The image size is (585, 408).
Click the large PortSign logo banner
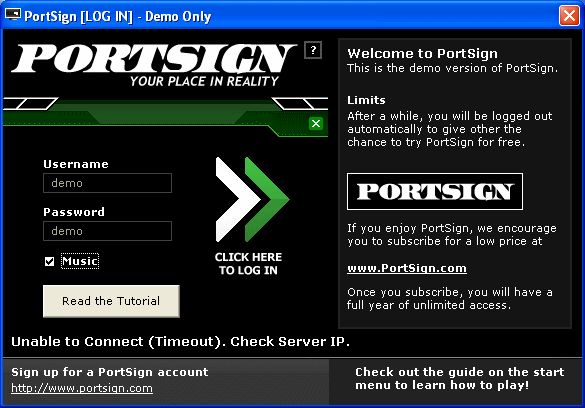tap(153, 59)
